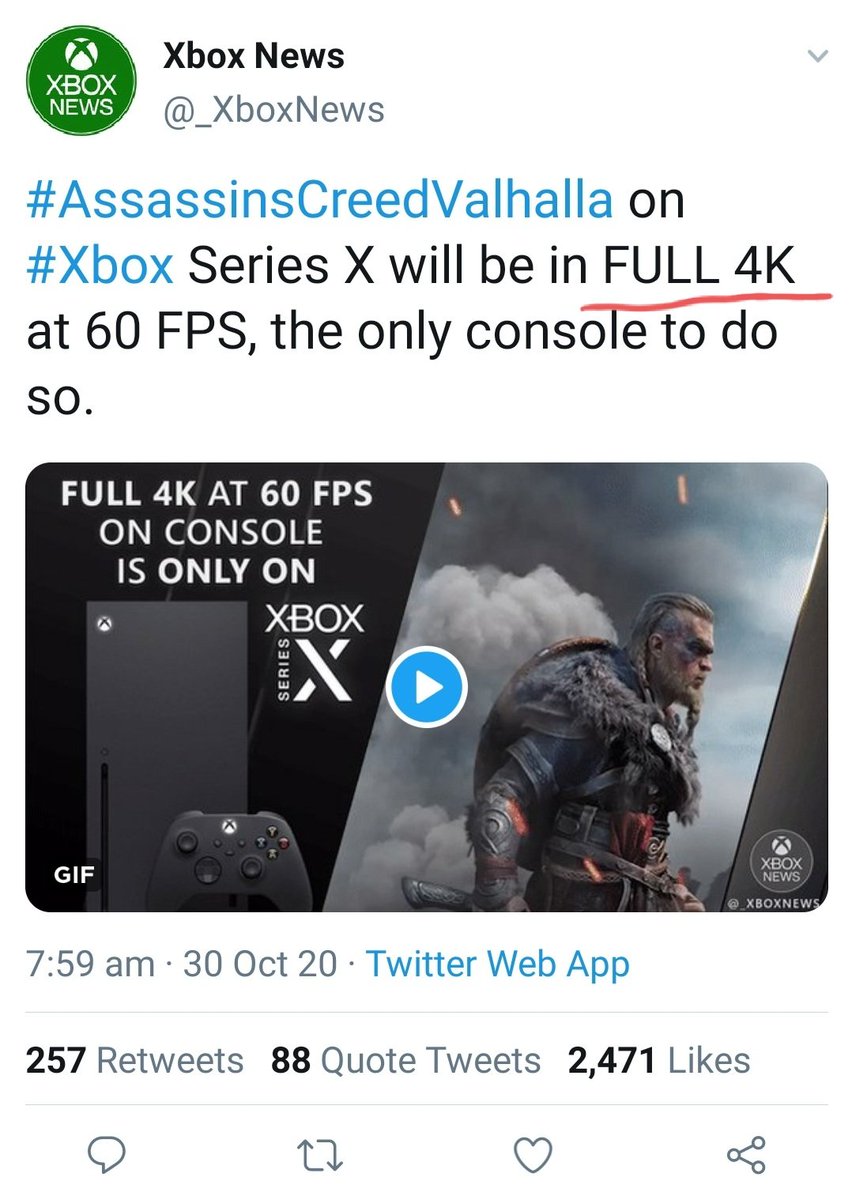Click the GIF badge on media

point(74,873)
